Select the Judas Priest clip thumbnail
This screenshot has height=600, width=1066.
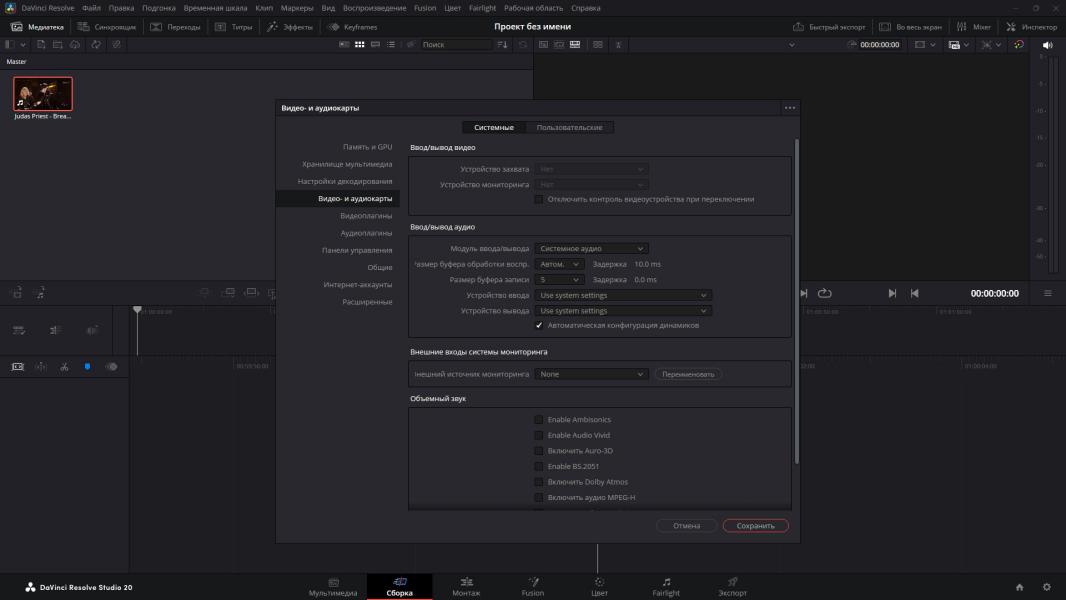coord(43,94)
